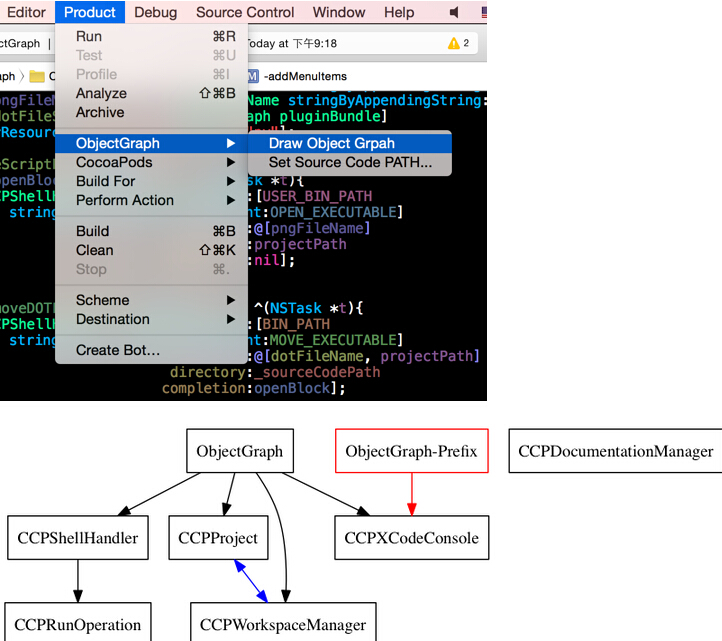Select Draw Object Grpah from the submenu

[x=331, y=143]
